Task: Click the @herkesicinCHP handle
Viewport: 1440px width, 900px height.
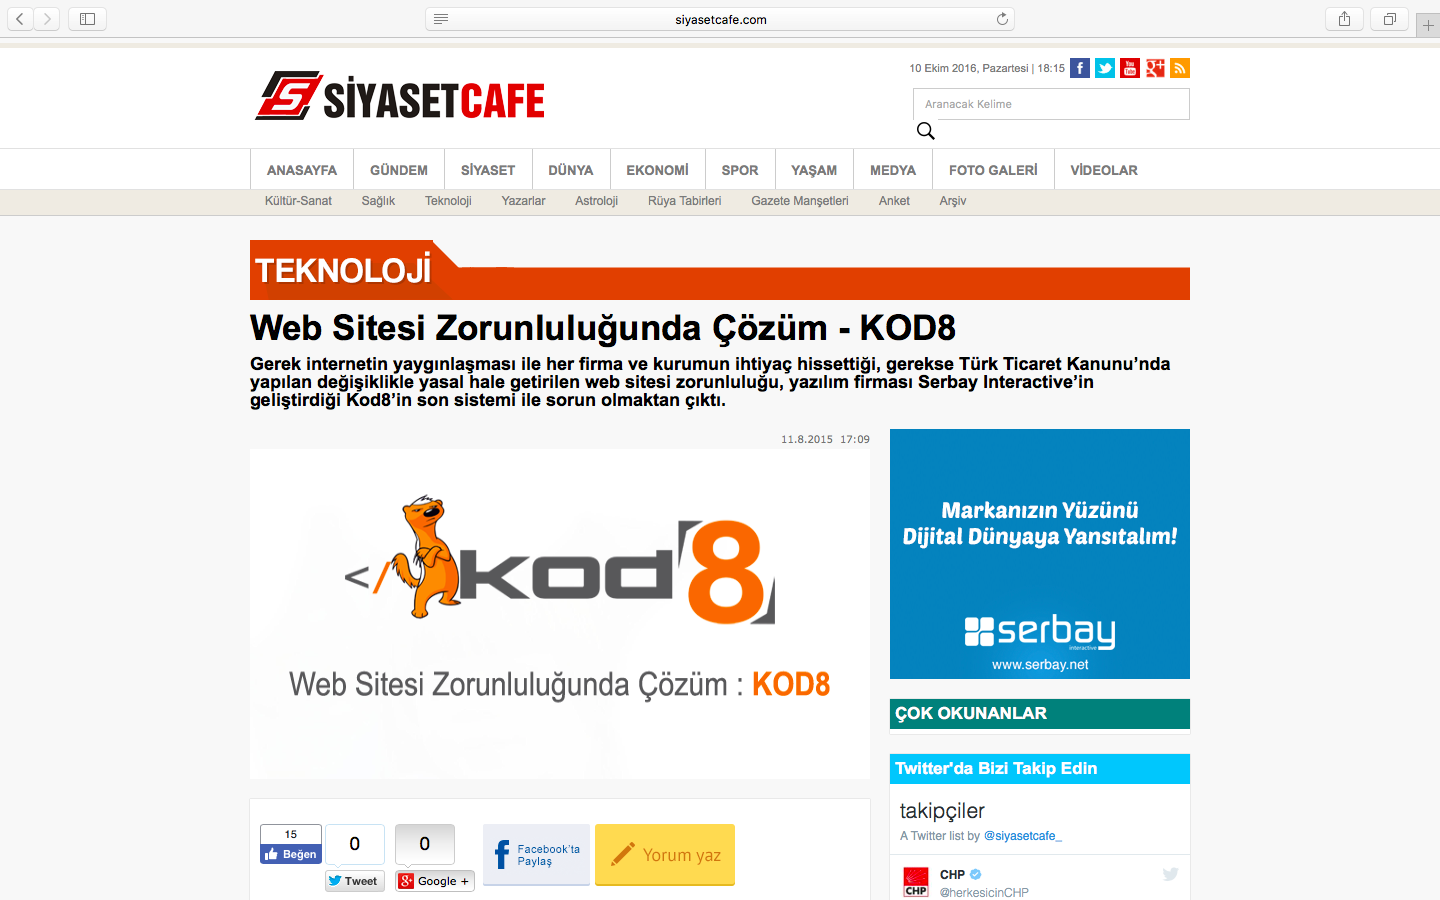Action: [x=984, y=892]
